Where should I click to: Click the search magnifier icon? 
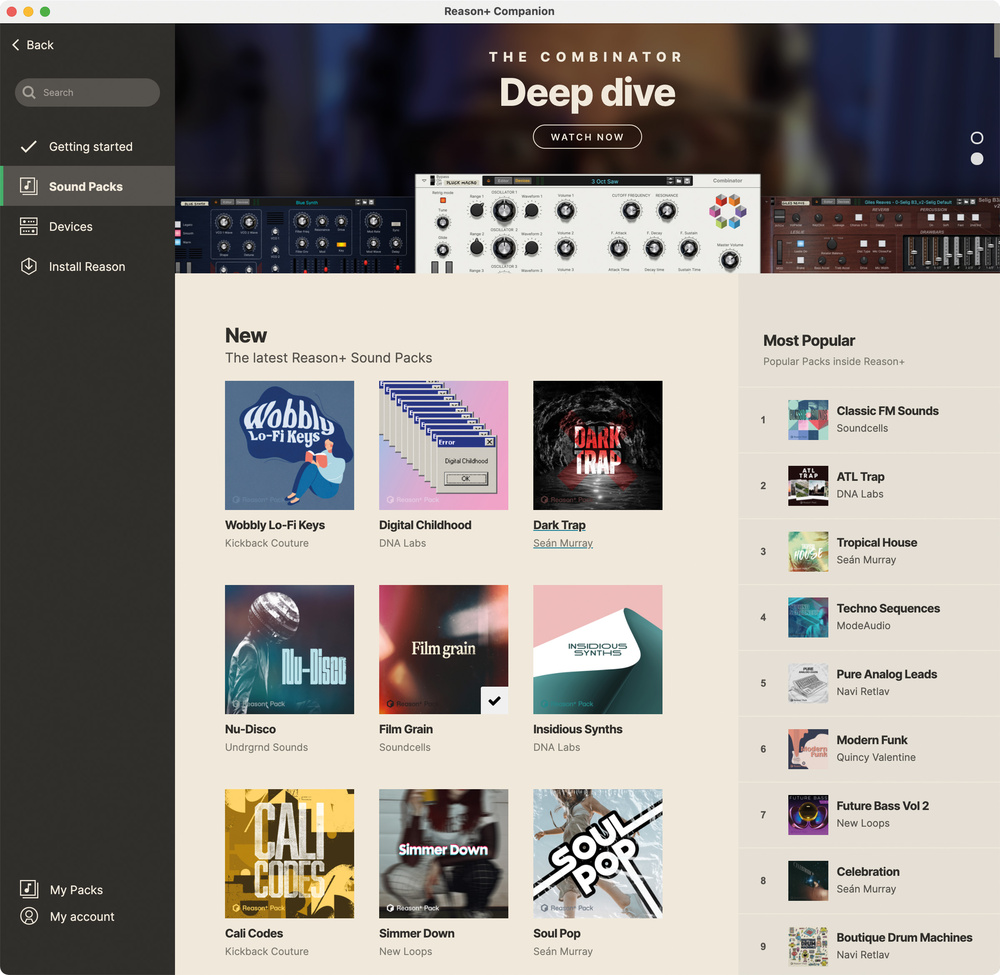[29, 93]
